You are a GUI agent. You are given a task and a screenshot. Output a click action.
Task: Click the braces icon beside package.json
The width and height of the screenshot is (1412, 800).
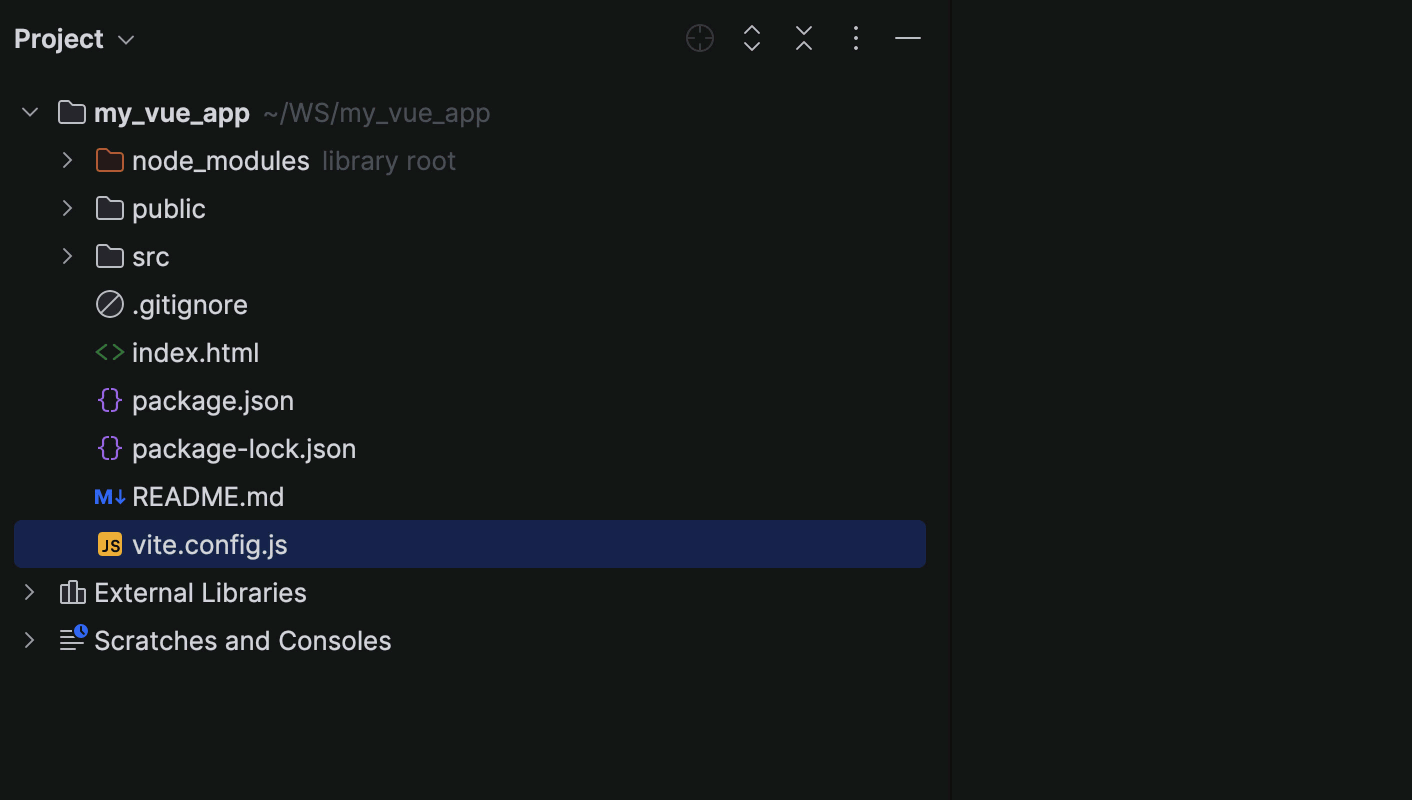coord(109,400)
